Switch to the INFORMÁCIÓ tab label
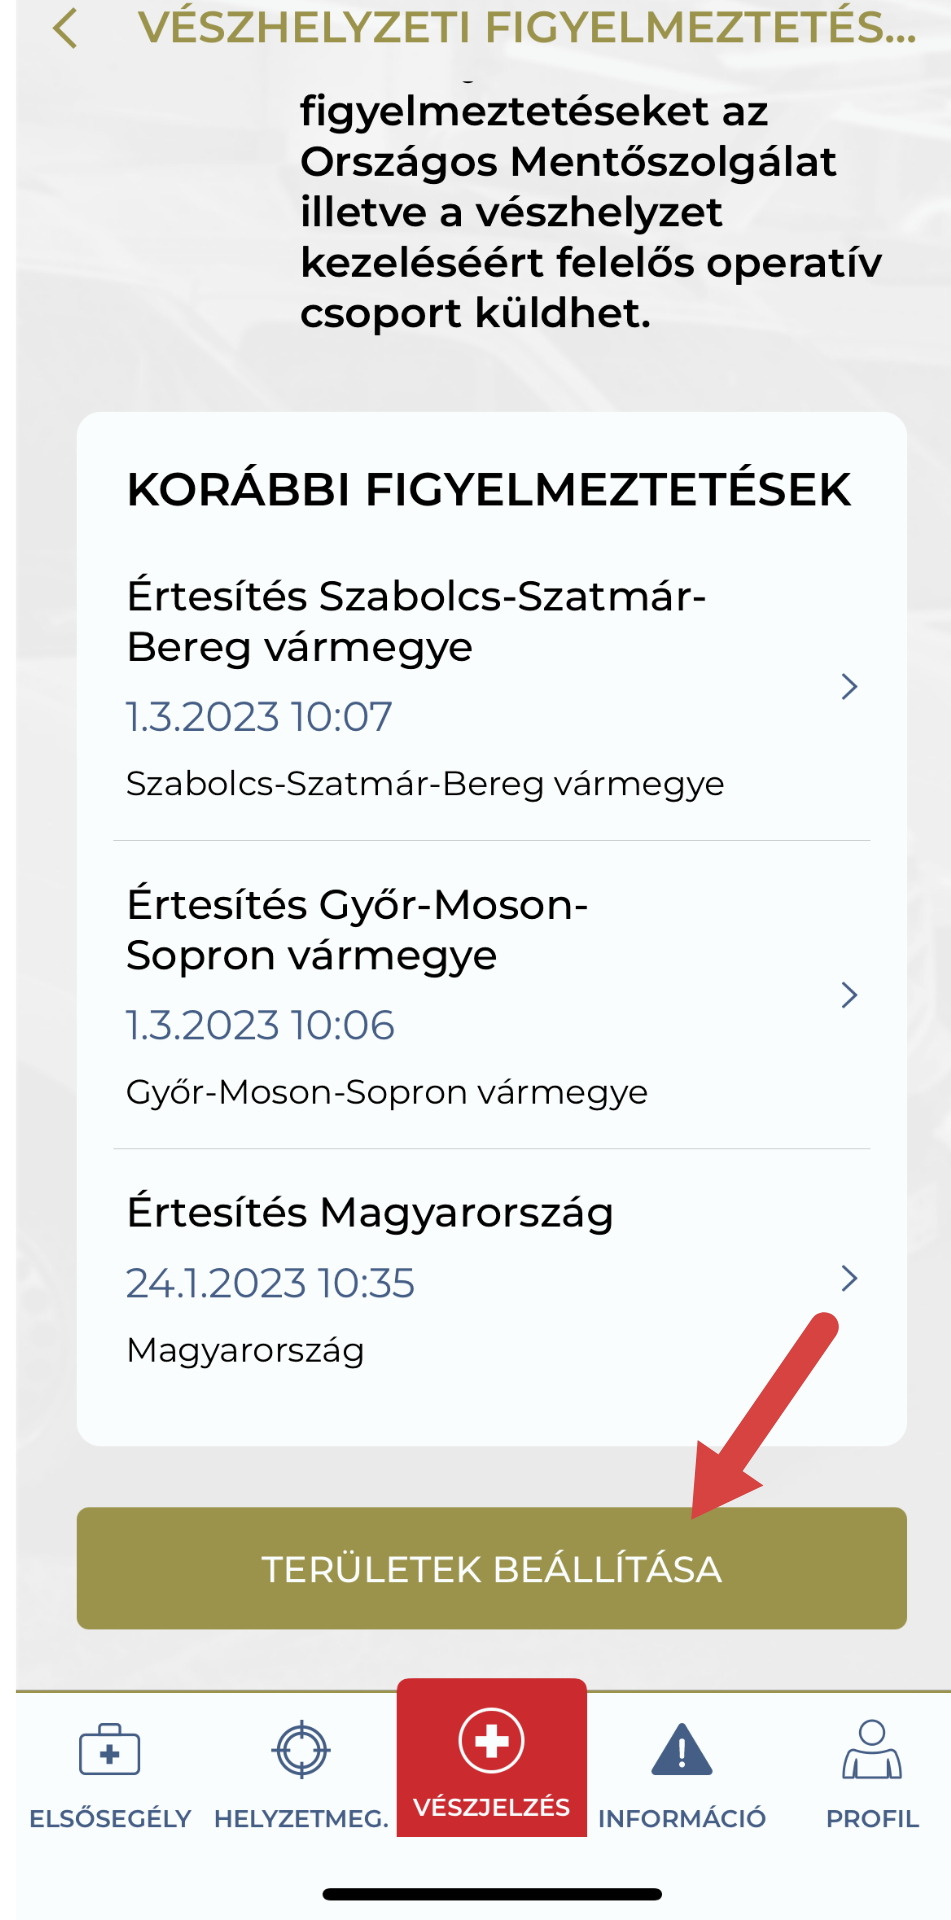This screenshot has height=1920, width=951. 682,1818
